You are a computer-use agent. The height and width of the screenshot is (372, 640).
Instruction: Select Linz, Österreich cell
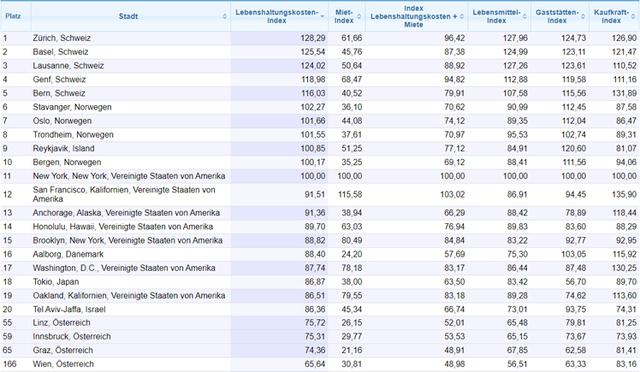click(131, 323)
